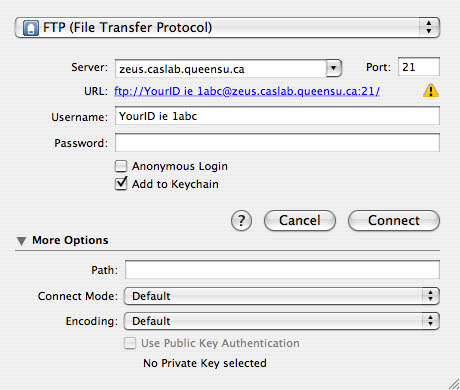Screen dimensions: 460x390
Task: Click the yellow warning triangle icon
Action: tap(431, 90)
